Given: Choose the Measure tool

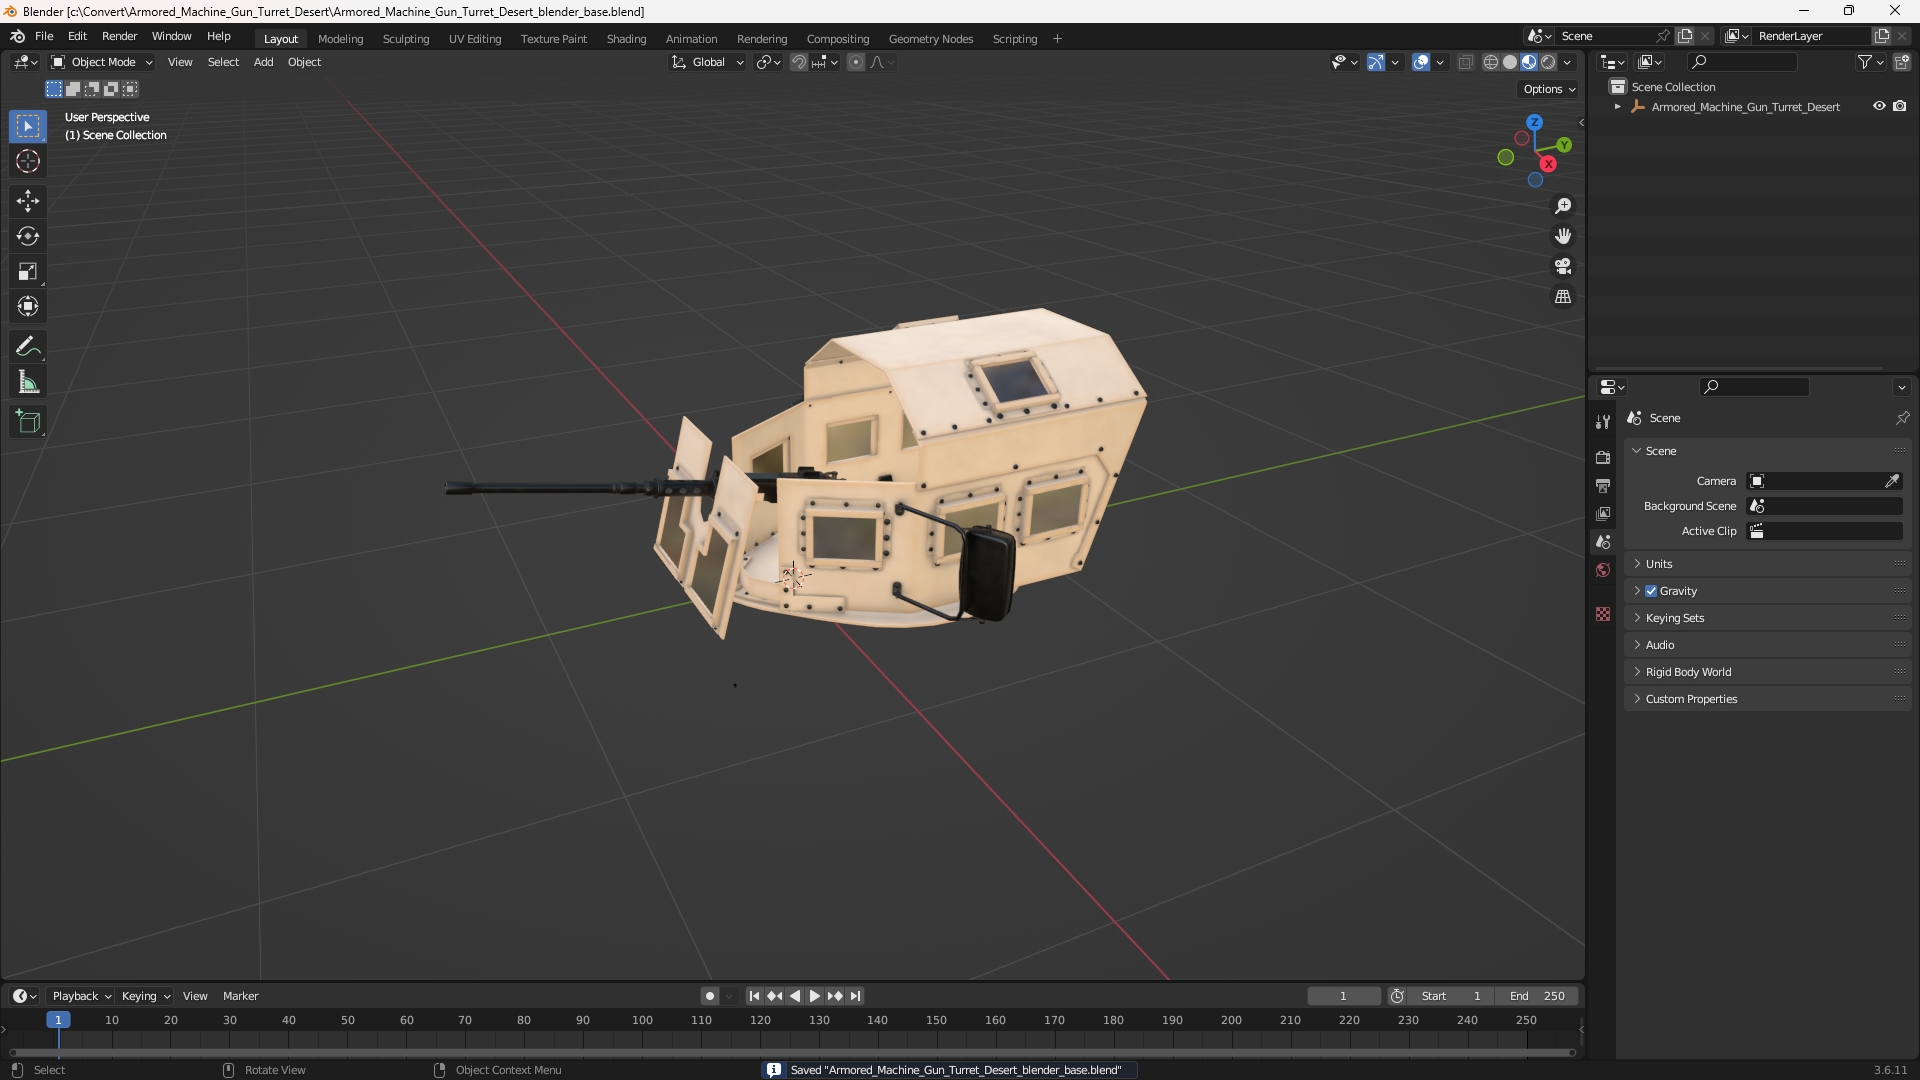Looking at the screenshot, I should [28, 382].
